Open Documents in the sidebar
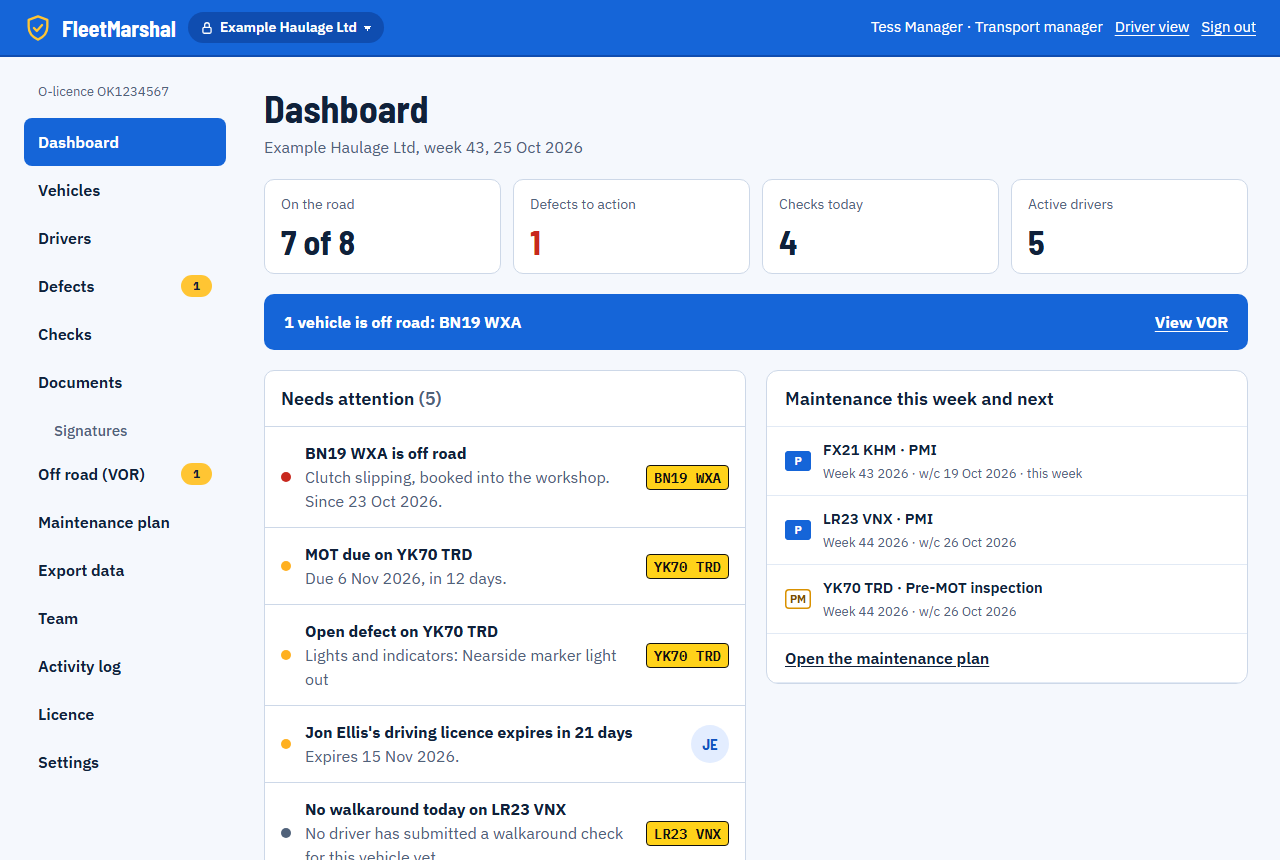 [x=125, y=382]
